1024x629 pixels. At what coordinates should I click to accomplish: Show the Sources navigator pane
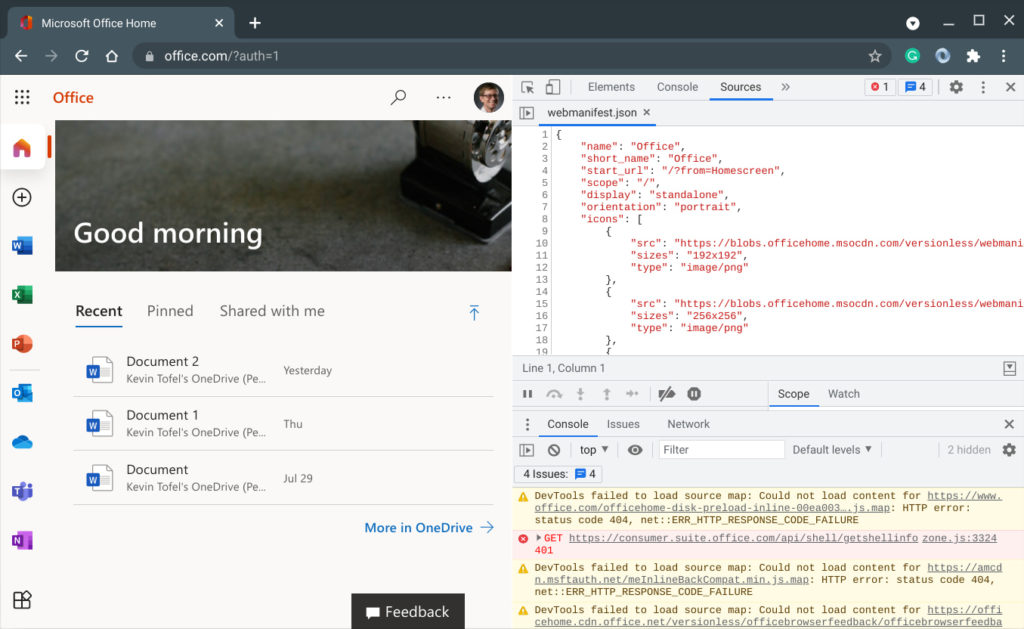click(x=526, y=112)
